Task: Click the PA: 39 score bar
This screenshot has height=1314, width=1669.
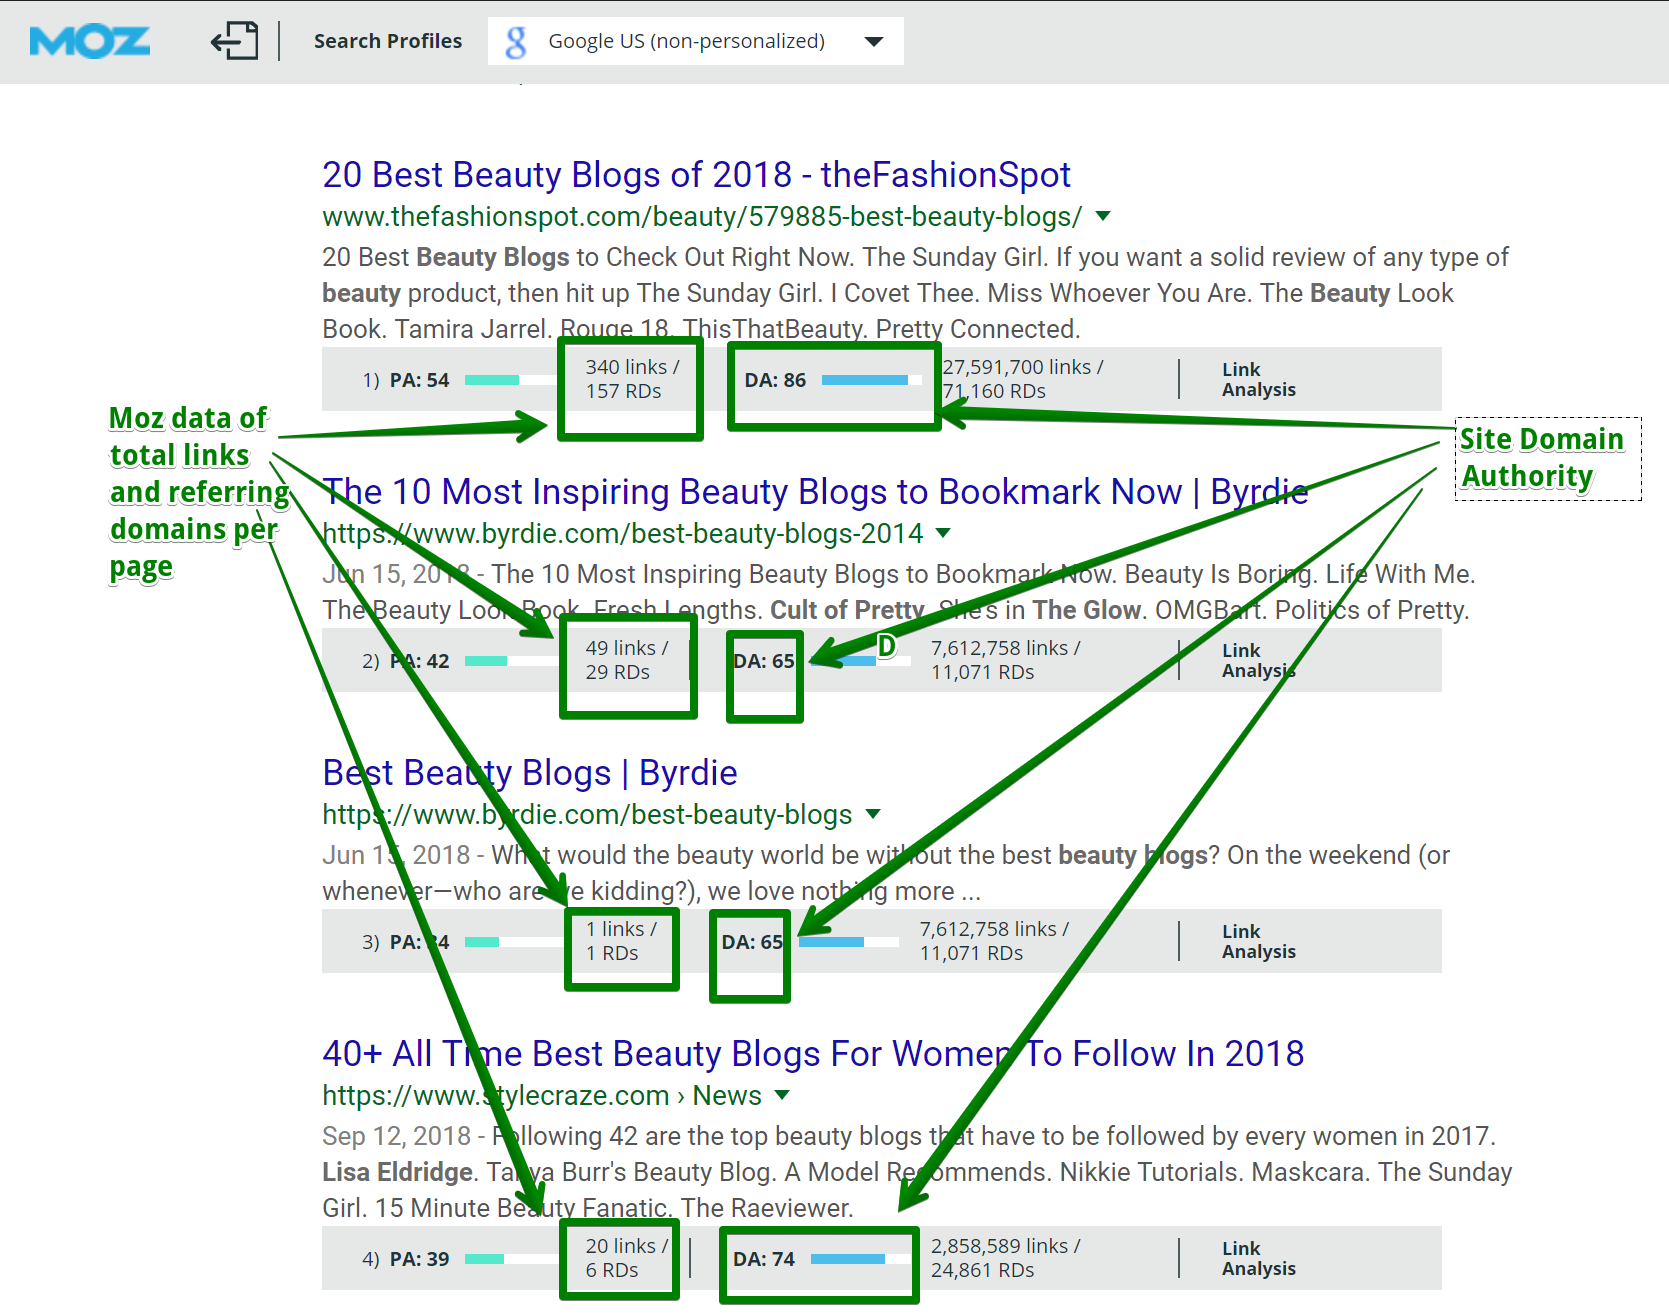Action: click(x=510, y=1259)
